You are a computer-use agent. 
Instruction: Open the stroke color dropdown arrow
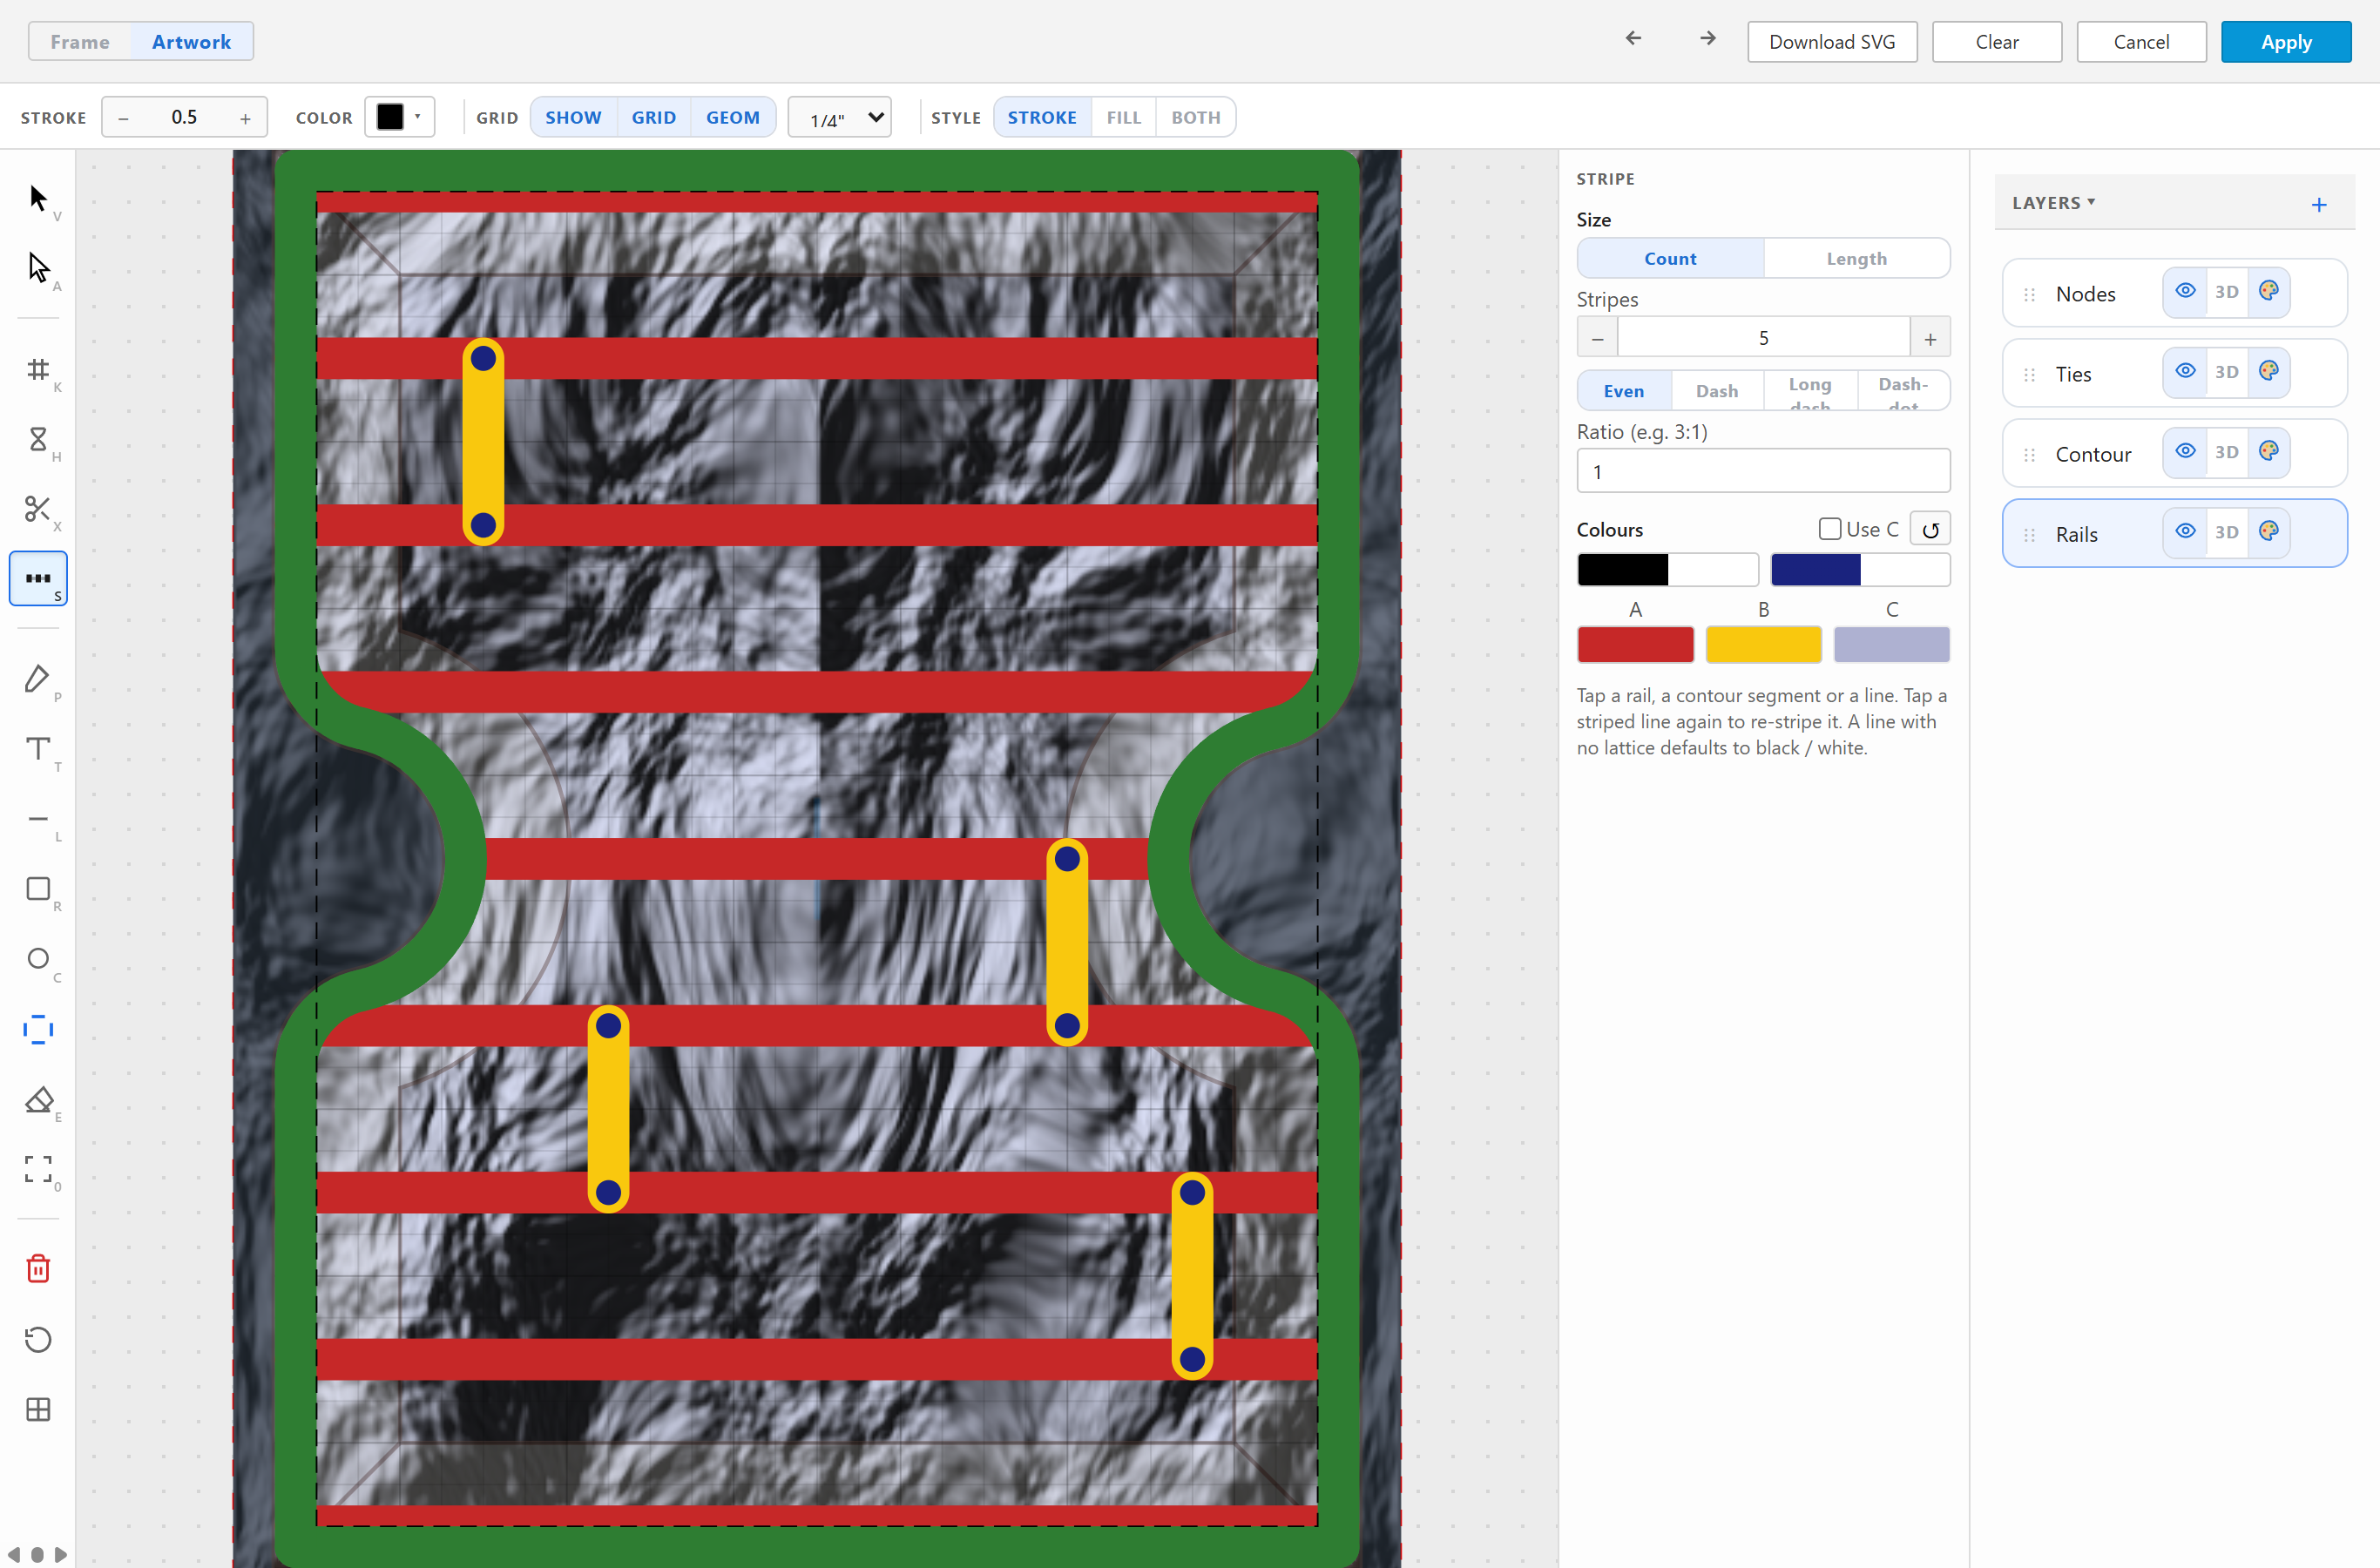coord(418,117)
